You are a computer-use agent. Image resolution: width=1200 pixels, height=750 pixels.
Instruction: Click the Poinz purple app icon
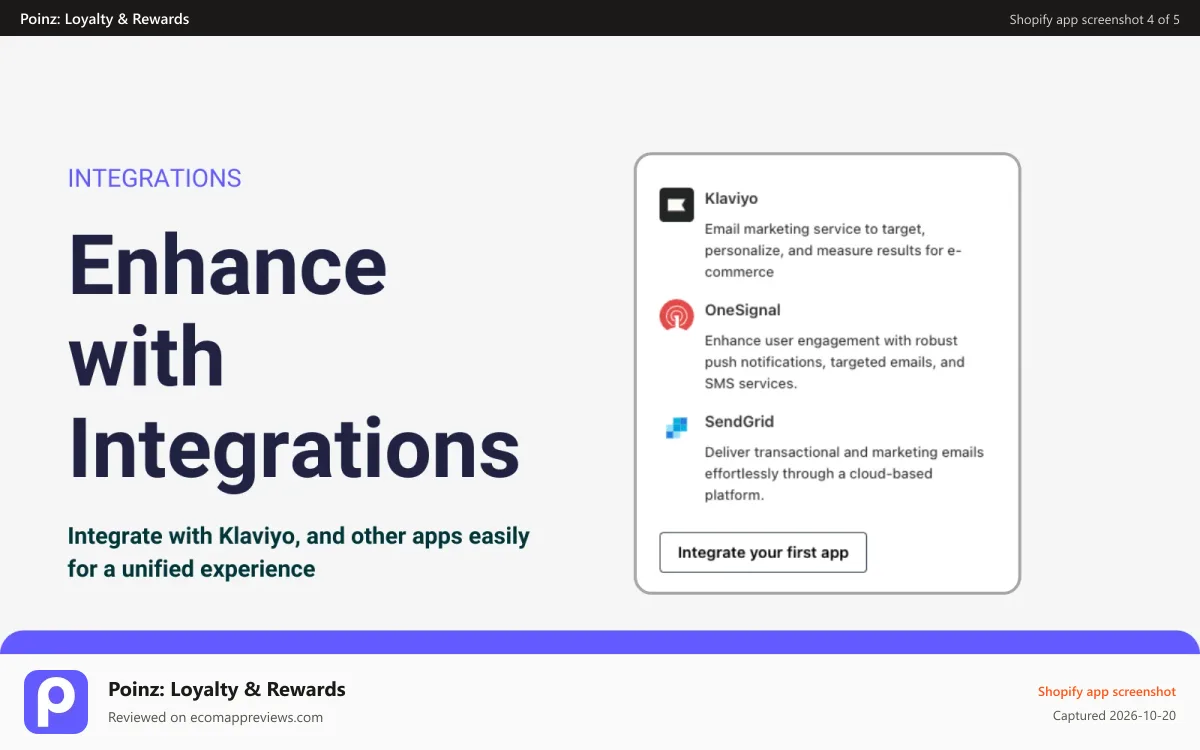pyautogui.click(x=56, y=702)
